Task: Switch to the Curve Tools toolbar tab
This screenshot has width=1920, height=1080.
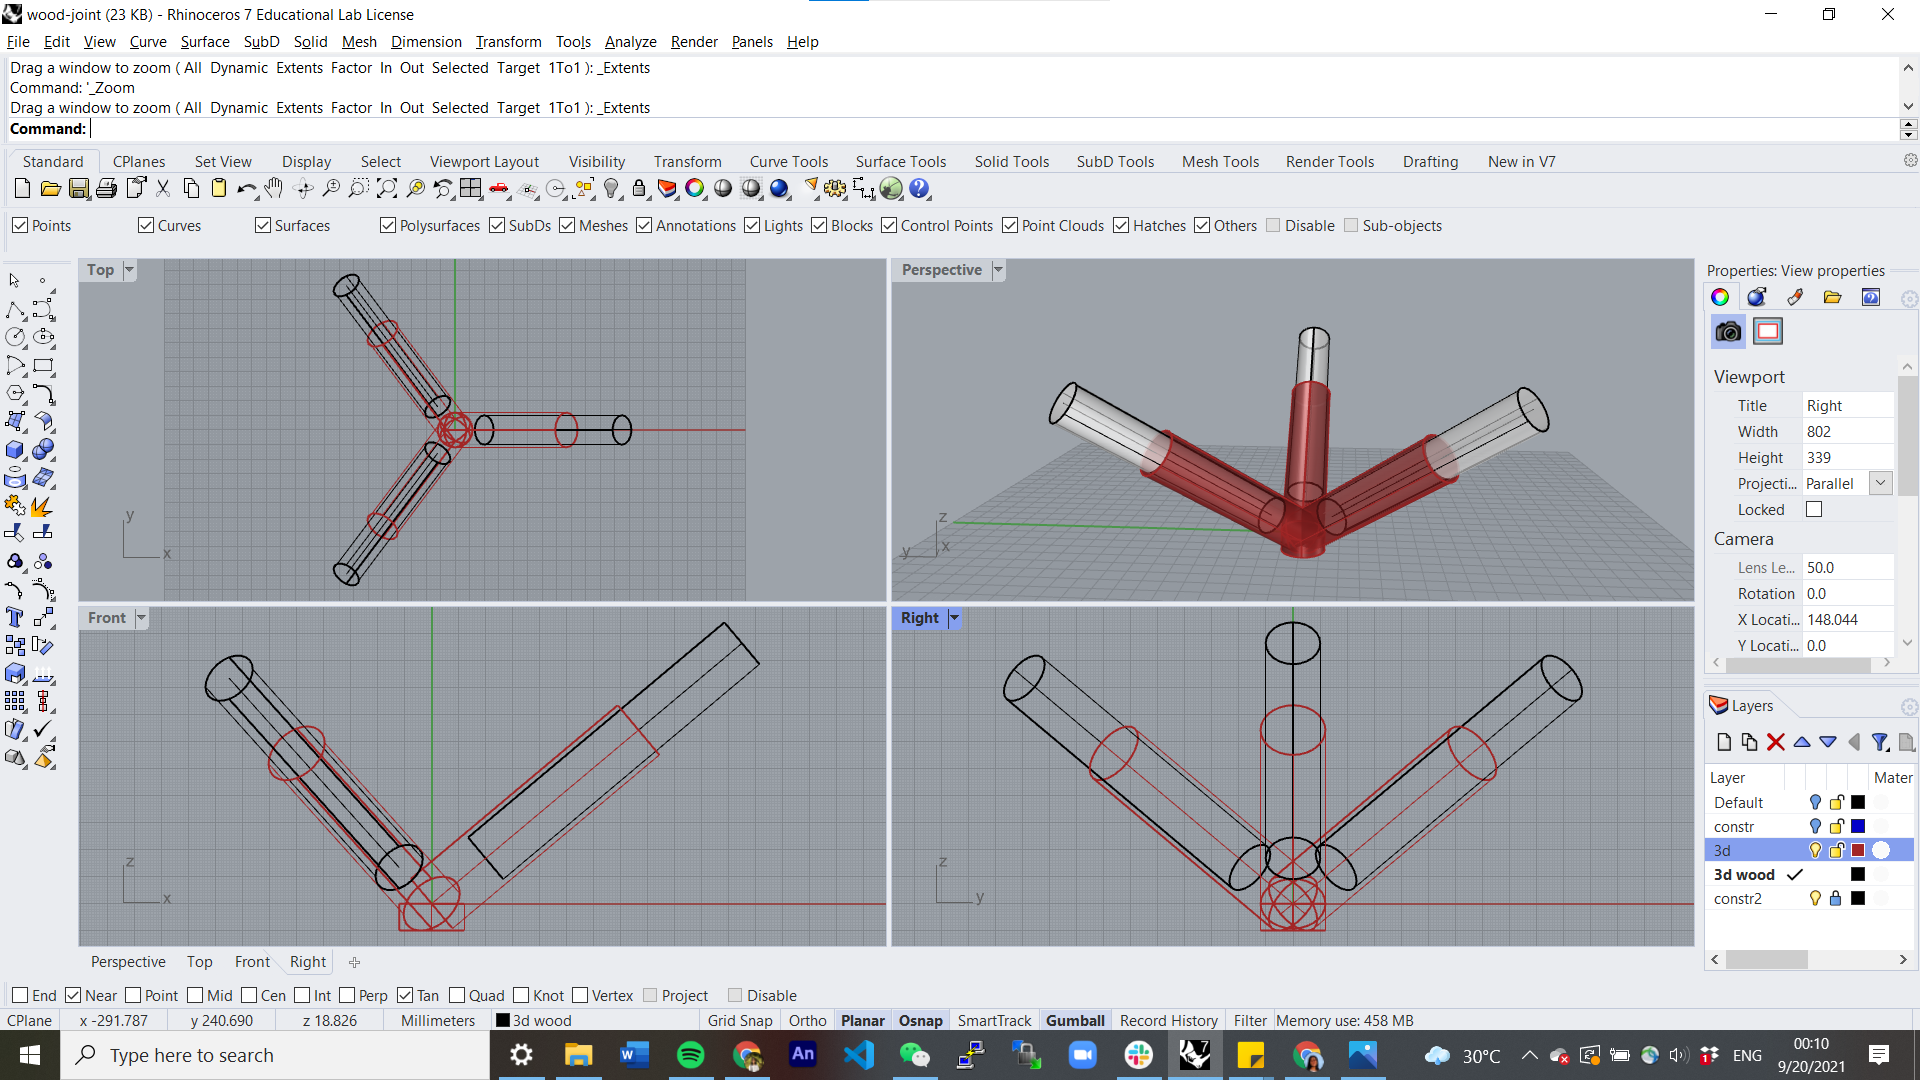Action: pos(788,162)
